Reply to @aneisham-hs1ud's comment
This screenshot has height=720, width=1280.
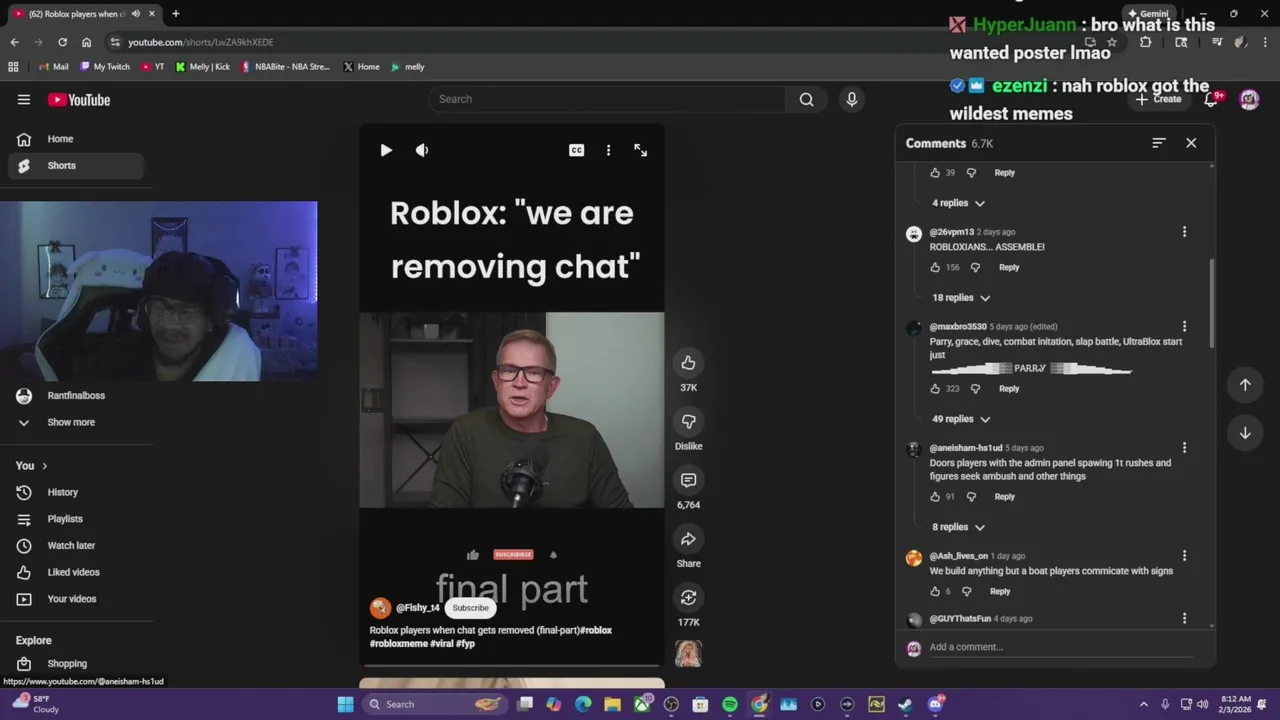tap(1004, 497)
